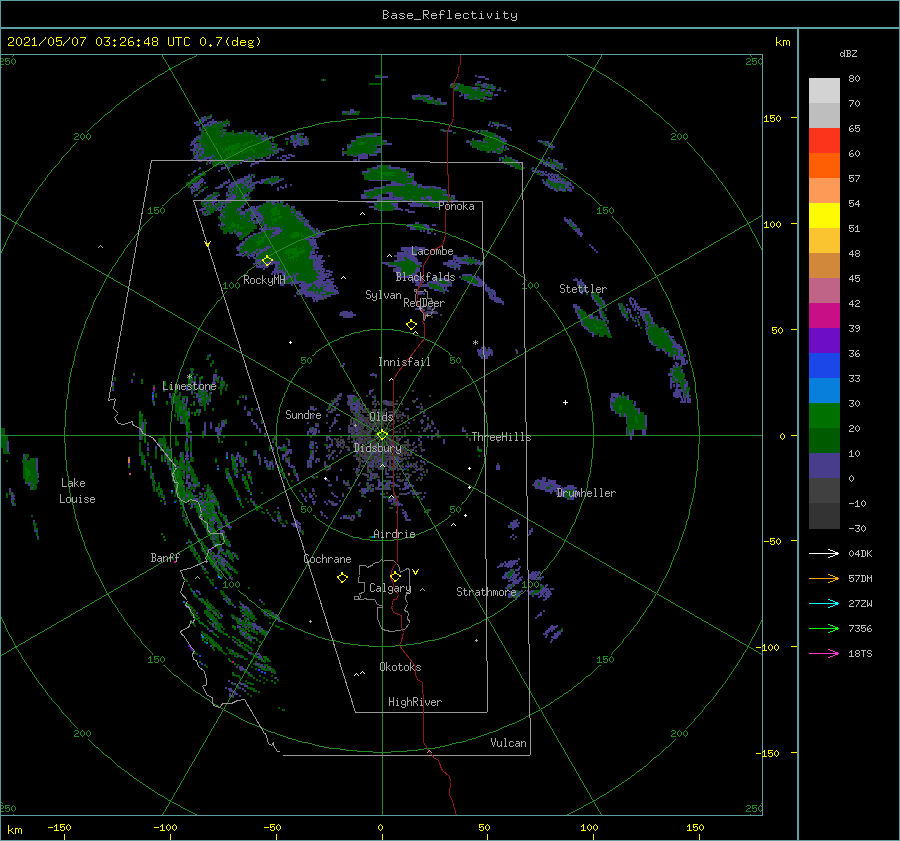This screenshot has height=841, width=900.
Task: Click the Lake Louise map label
Action: (77, 491)
